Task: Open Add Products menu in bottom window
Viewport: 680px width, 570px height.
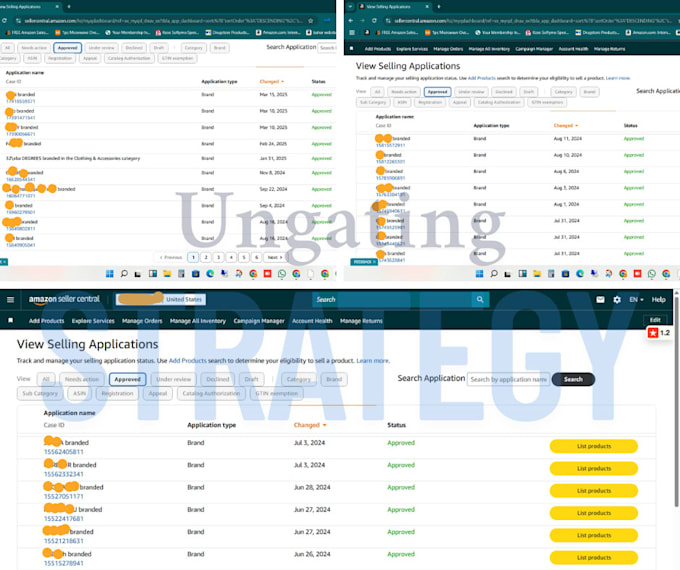Action: pos(46,321)
